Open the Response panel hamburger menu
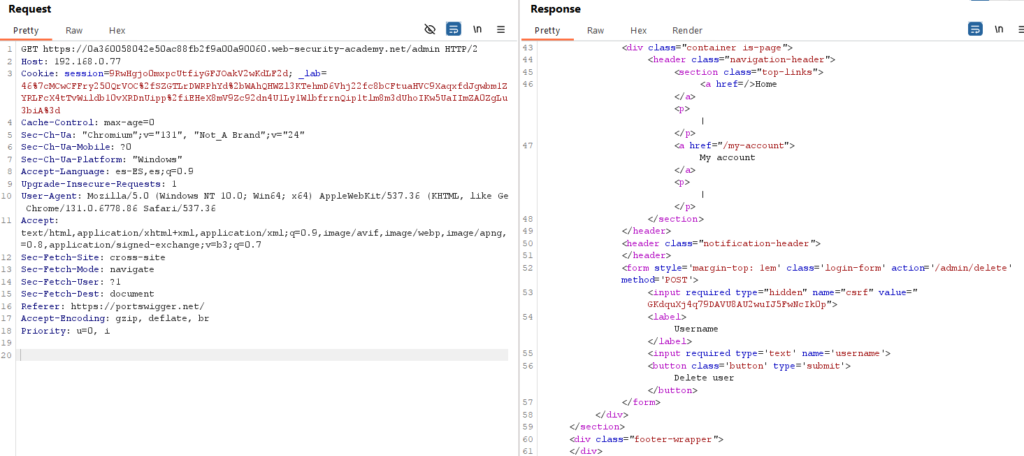Screen dimensions: 1024x456 pos(1022,29)
